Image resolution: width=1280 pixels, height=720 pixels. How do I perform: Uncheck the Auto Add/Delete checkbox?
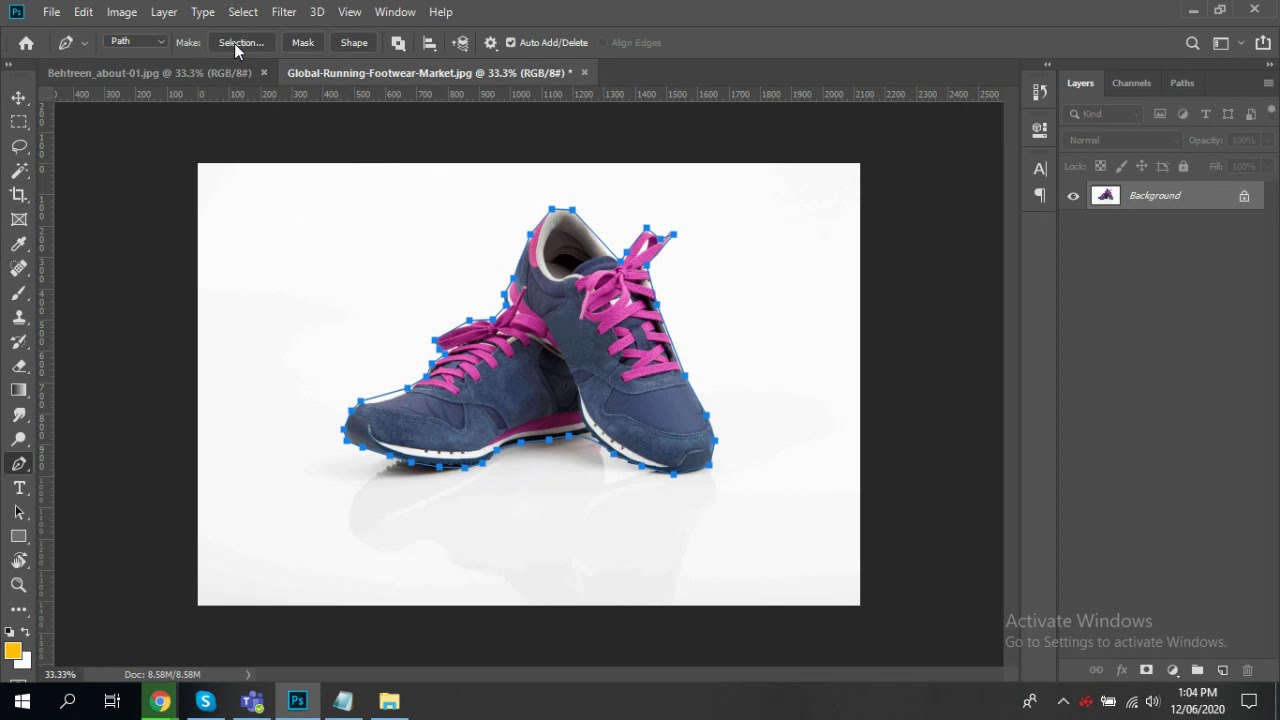[x=511, y=43]
